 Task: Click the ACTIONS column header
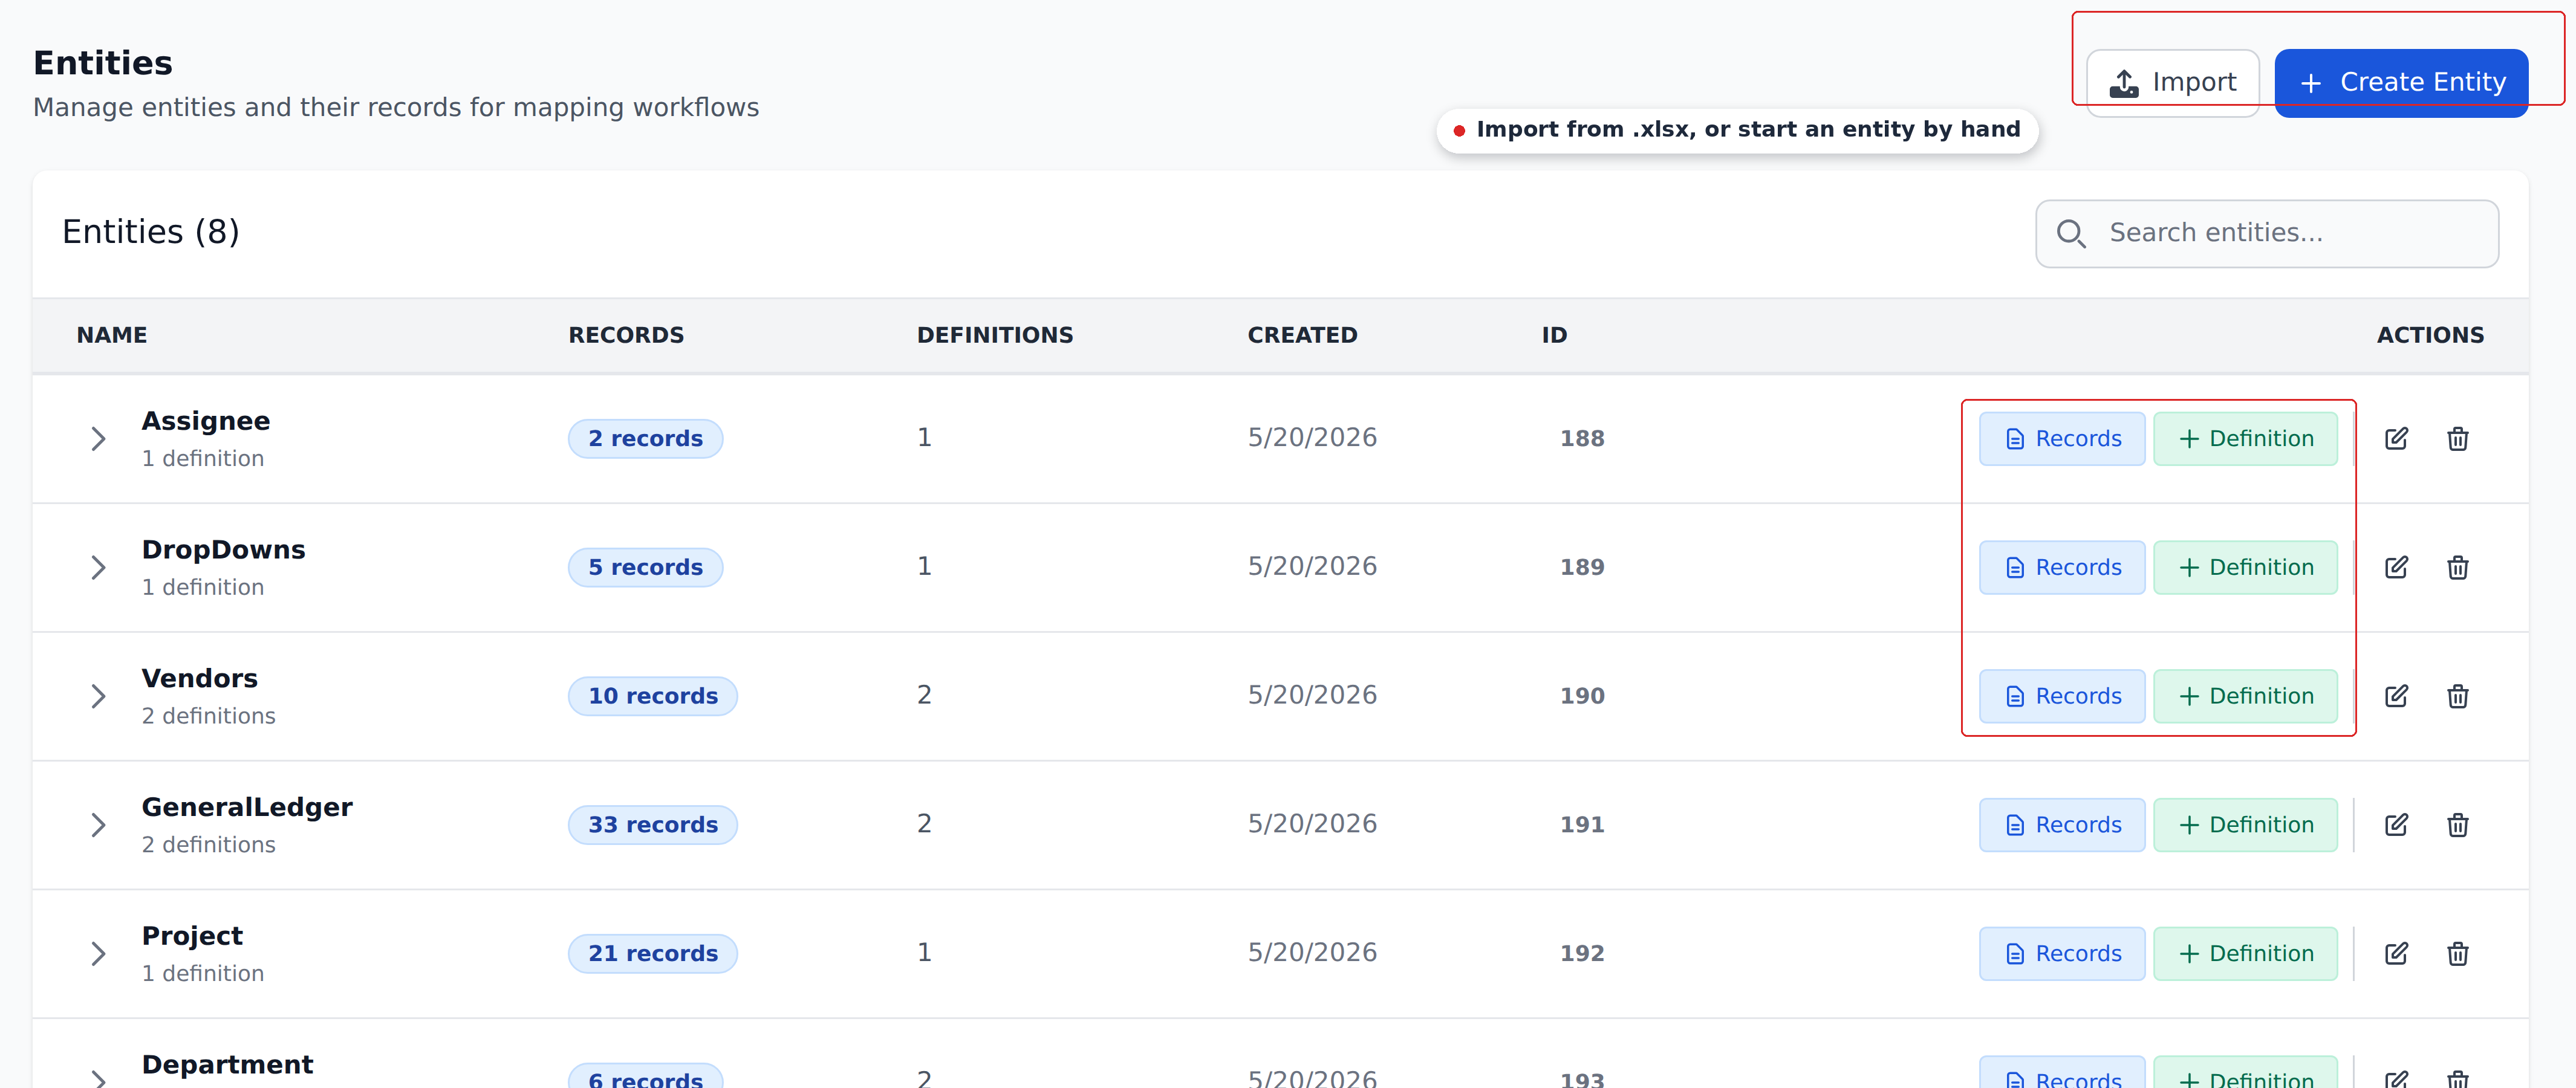(2430, 335)
